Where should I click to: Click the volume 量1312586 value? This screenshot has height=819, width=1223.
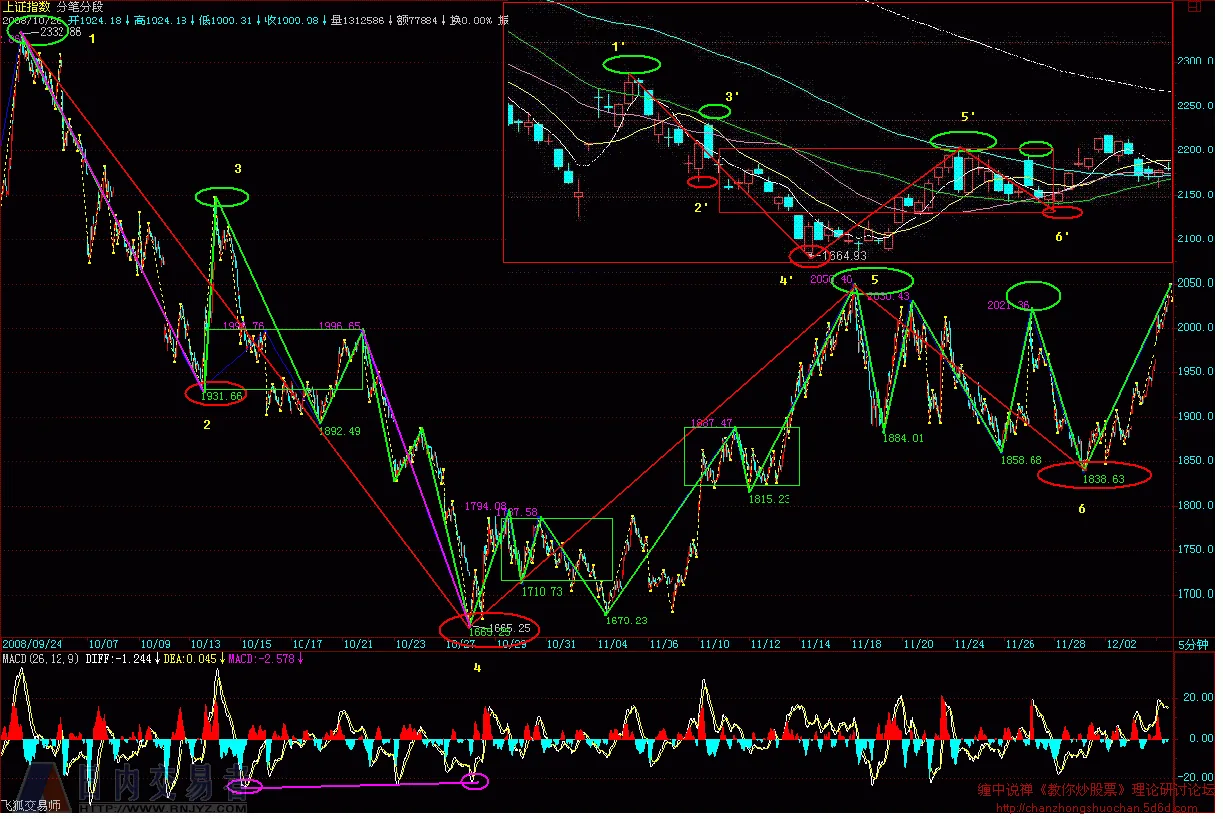click(x=357, y=20)
